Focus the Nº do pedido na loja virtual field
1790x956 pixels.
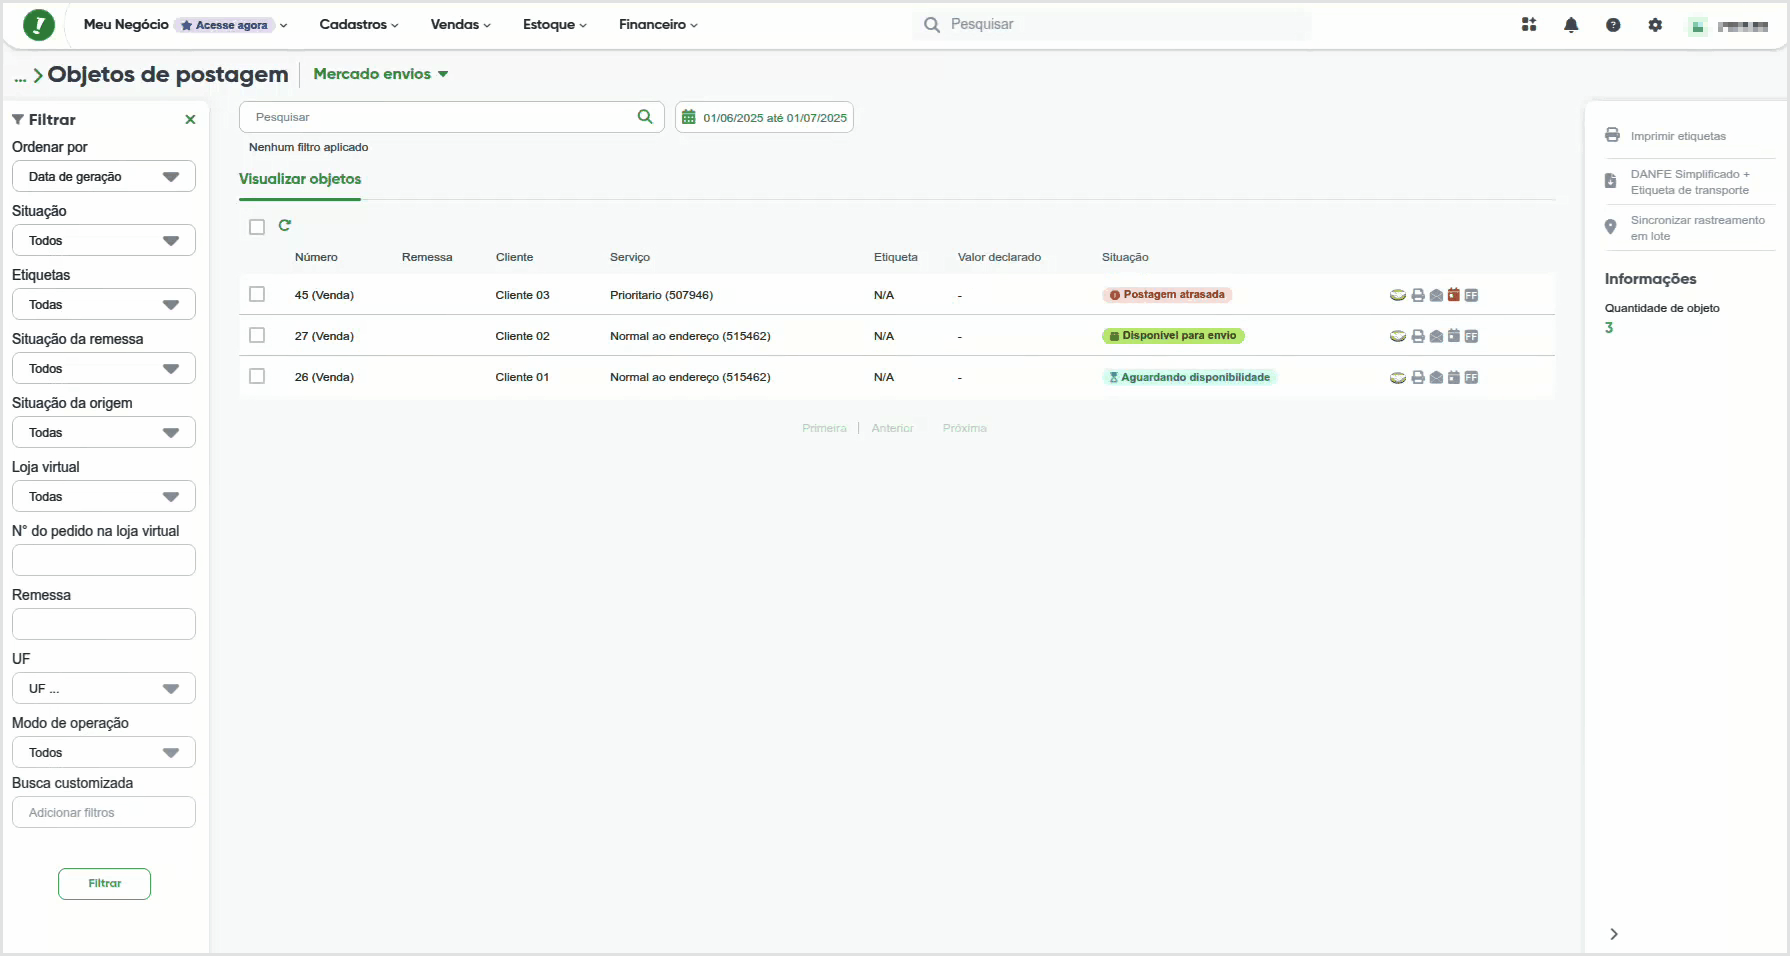pos(104,560)
